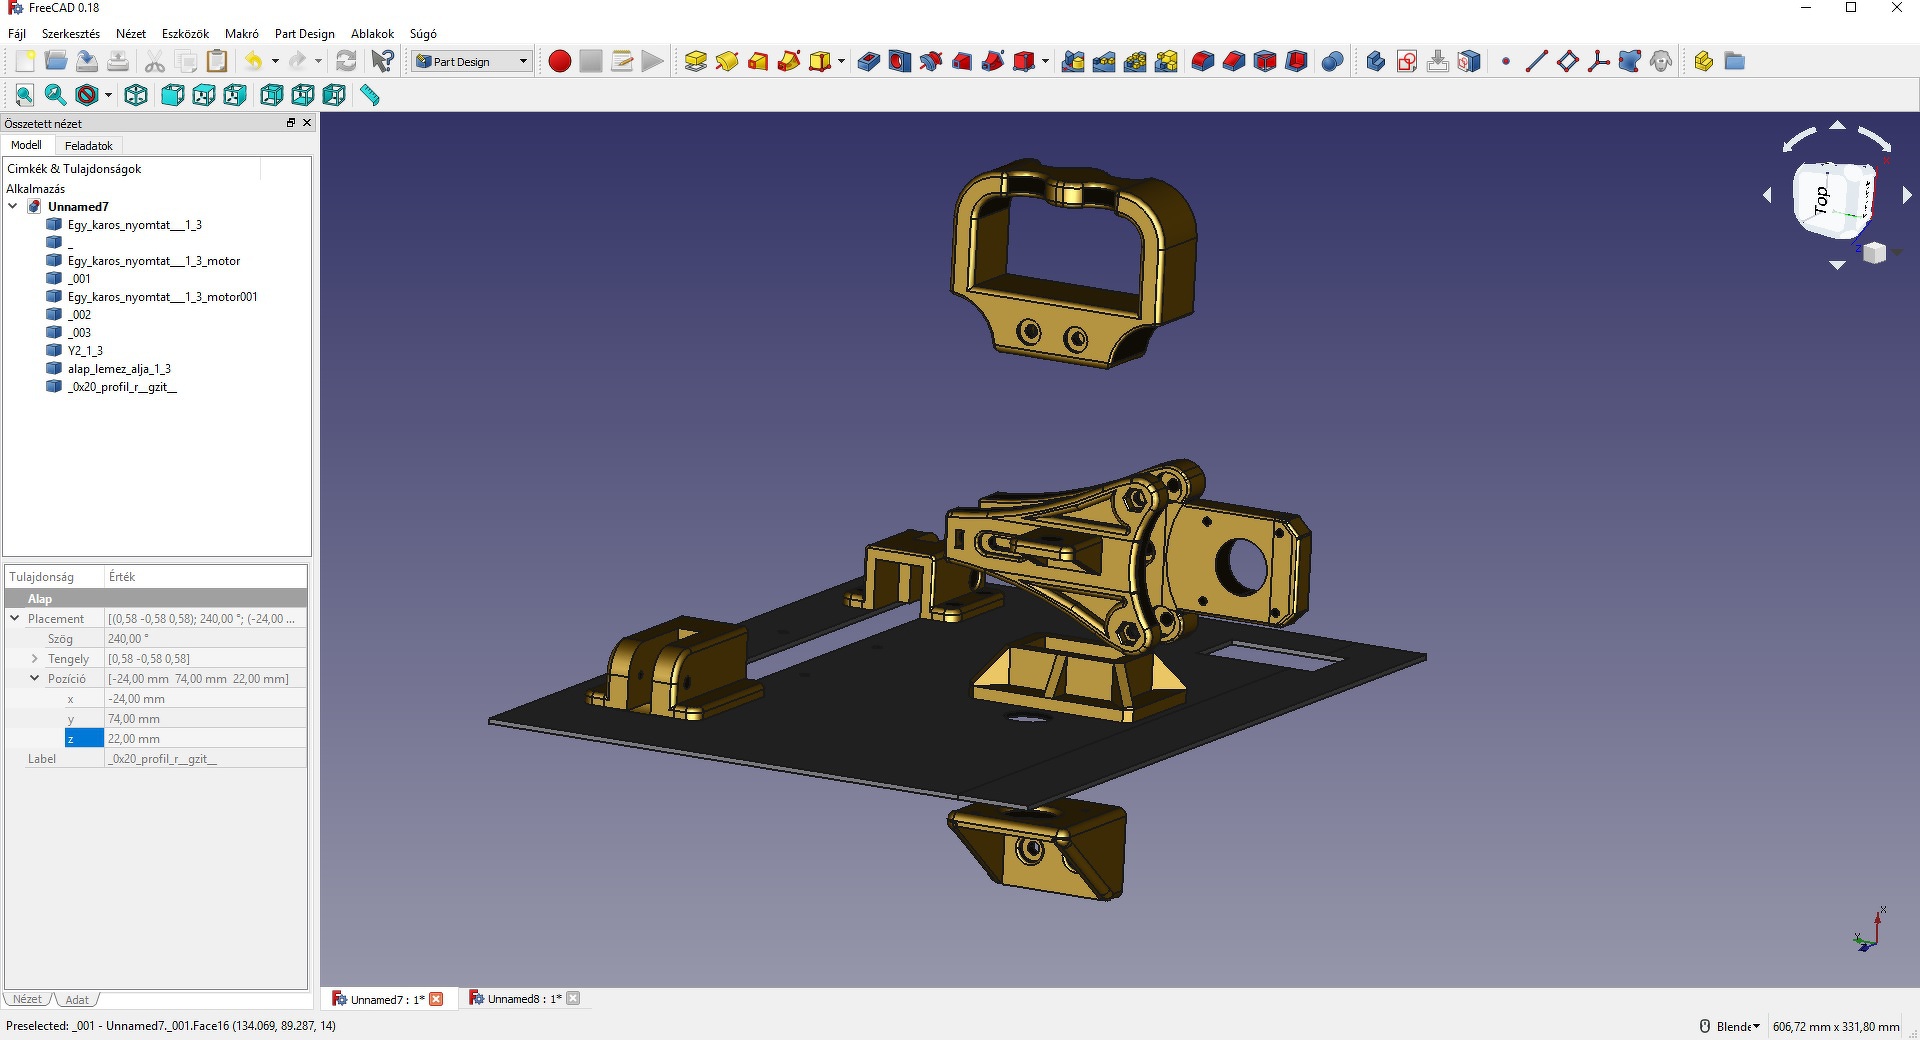Select Egy_karos_nyomtat__1_3_motor001 tree item
This screenshot has width=1920, height=1040.
[162, 297]
